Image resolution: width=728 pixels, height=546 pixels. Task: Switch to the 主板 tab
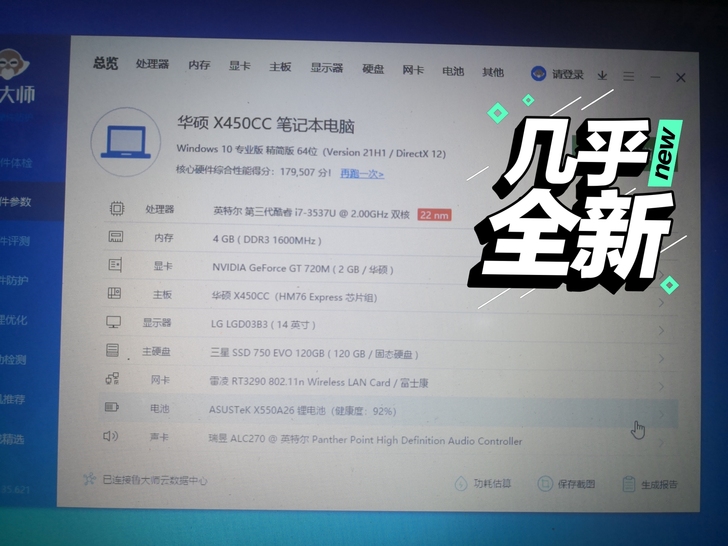(x=280, y=67)
